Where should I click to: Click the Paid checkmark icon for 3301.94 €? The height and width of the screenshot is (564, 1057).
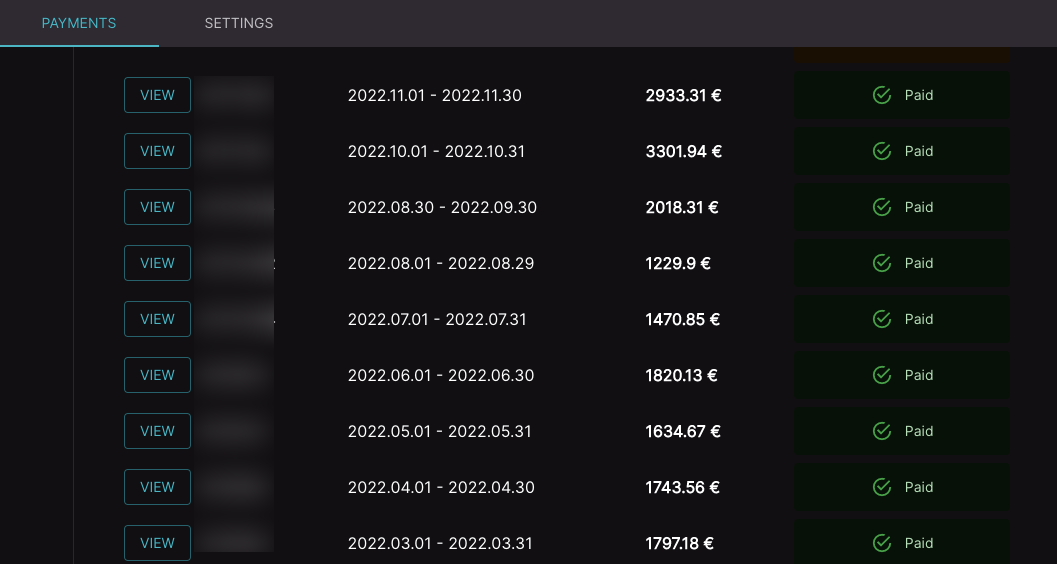click(882, 151)
